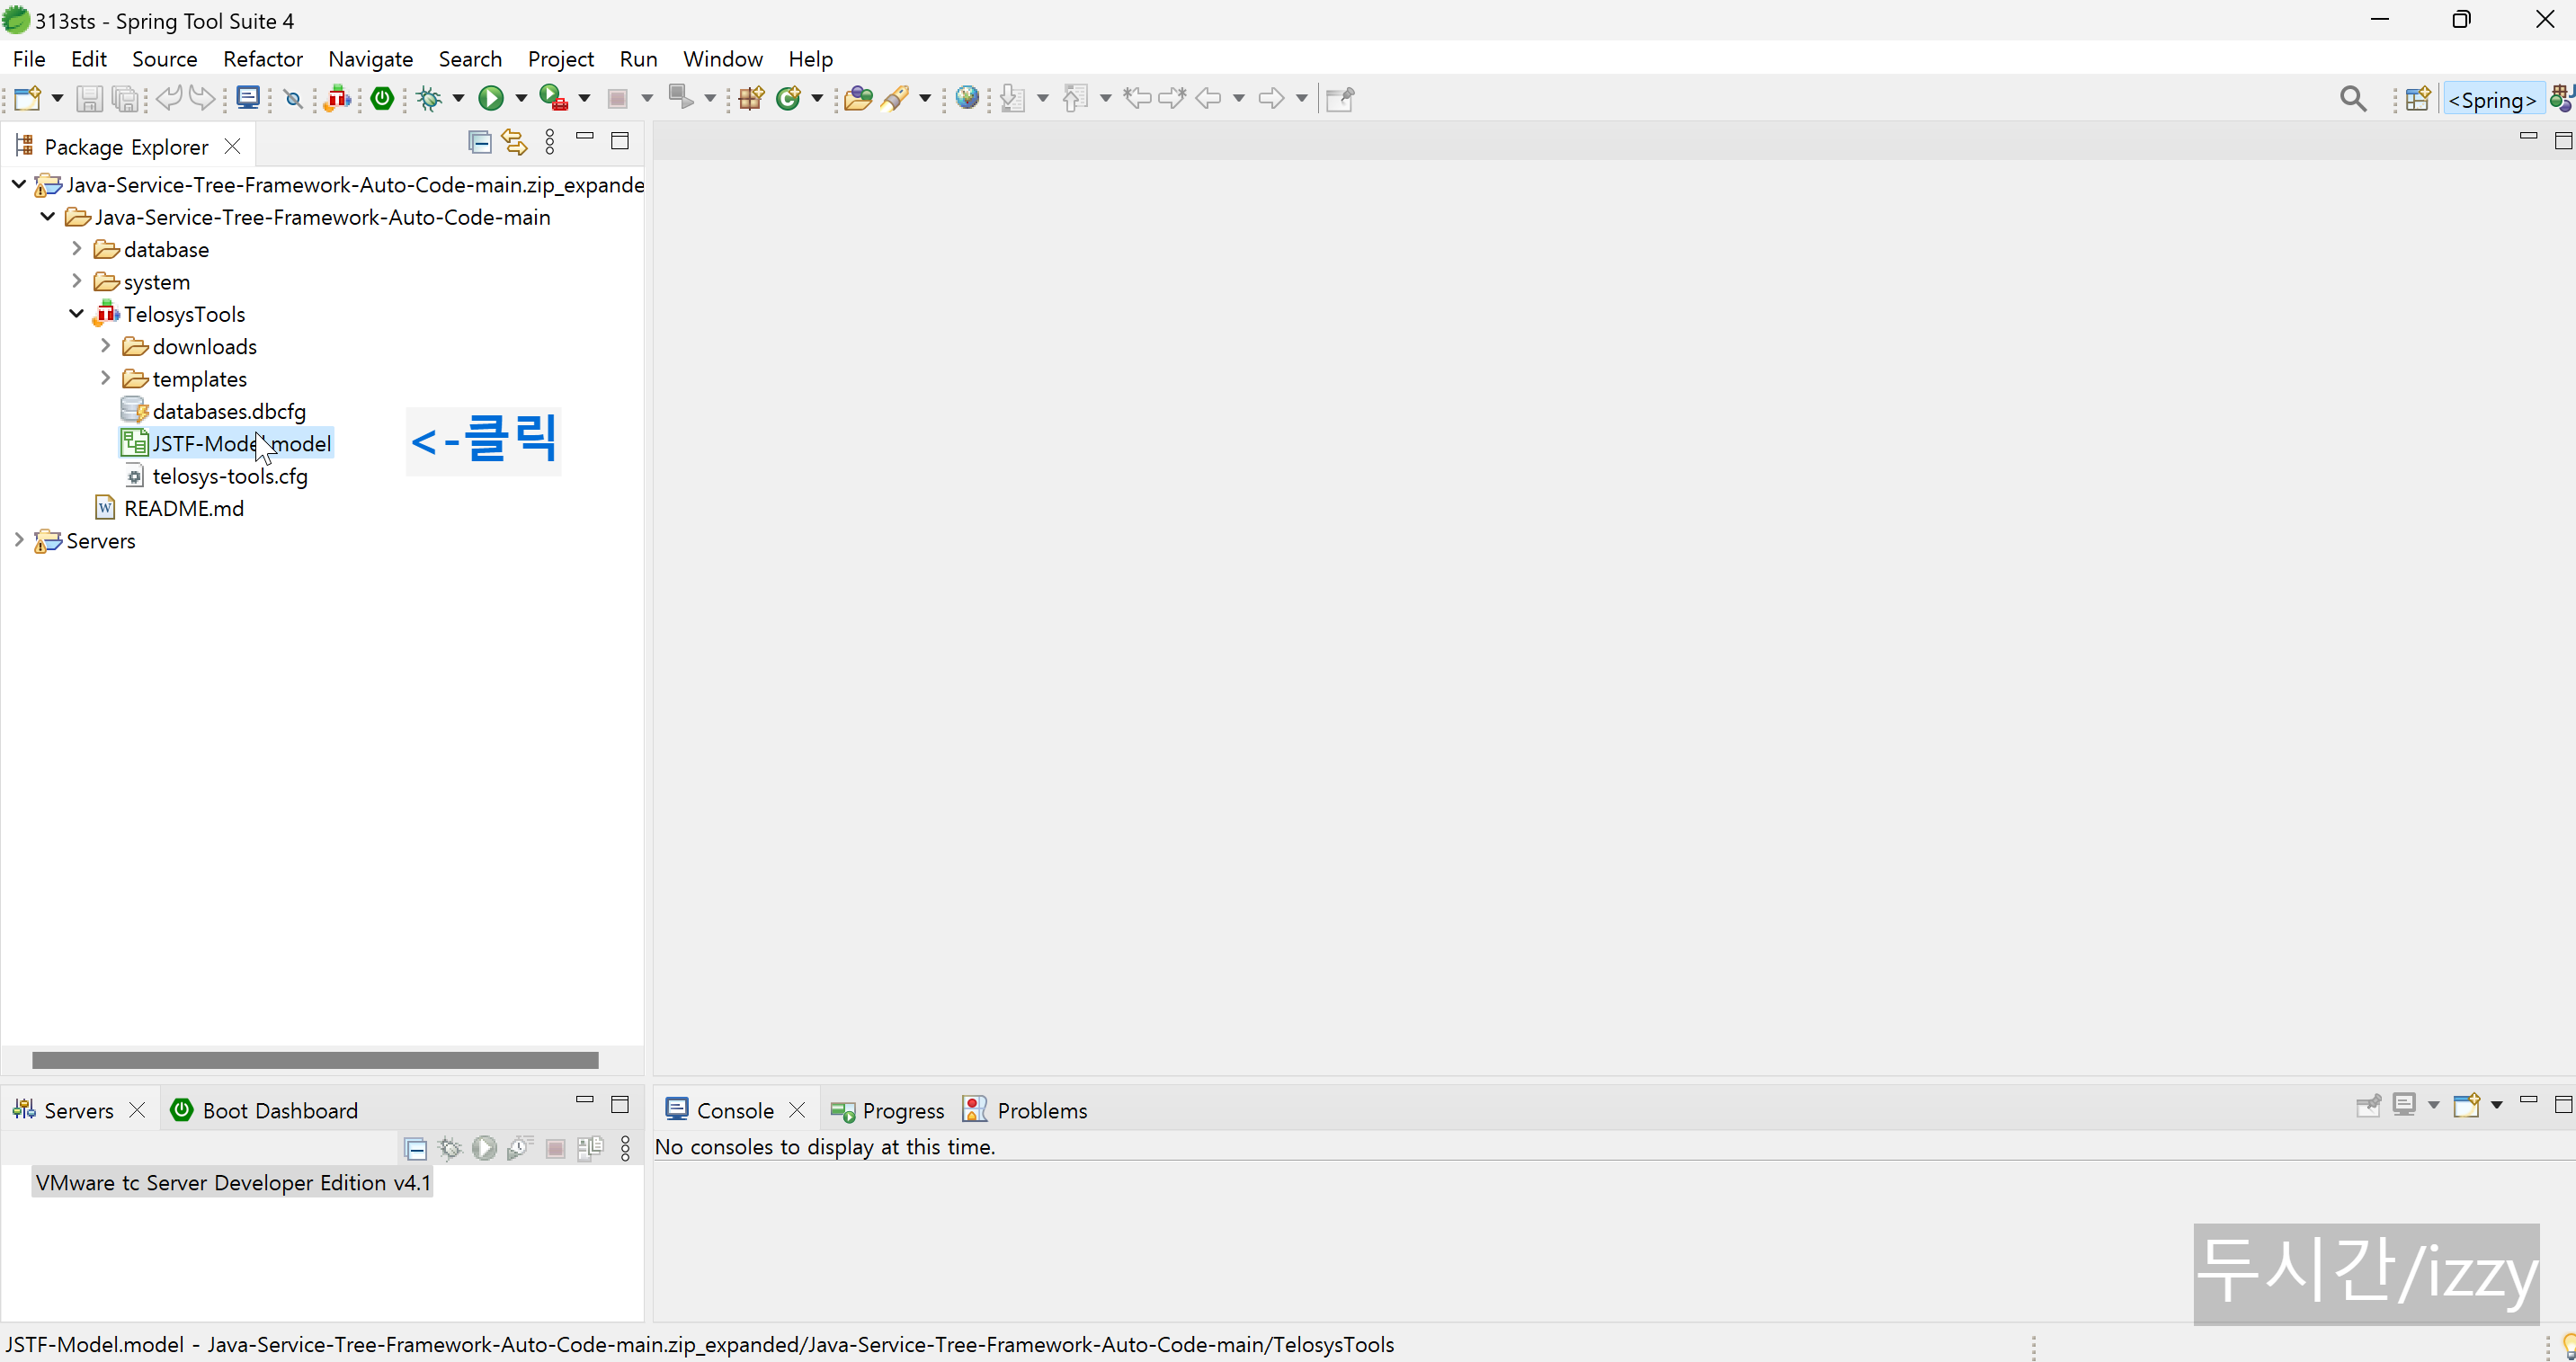This screenshot has height=1362, width=2576.
Task: Close the Servers tab
Action: (x=137, y=1110)
